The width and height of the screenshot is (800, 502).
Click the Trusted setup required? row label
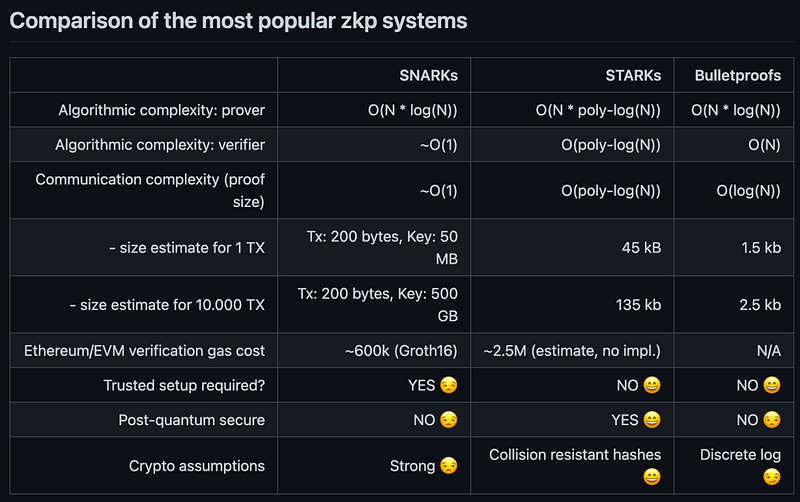(x=184, y=386)
